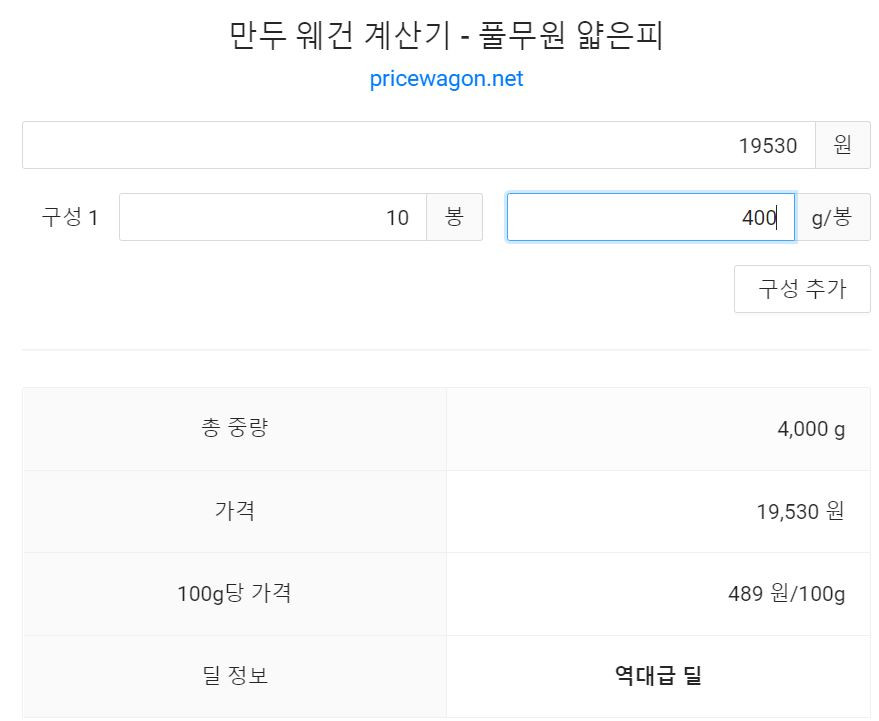The image size is (879, 721).
Task: Select the 100g당 가격 row header
Action: [x=234, y=594]
